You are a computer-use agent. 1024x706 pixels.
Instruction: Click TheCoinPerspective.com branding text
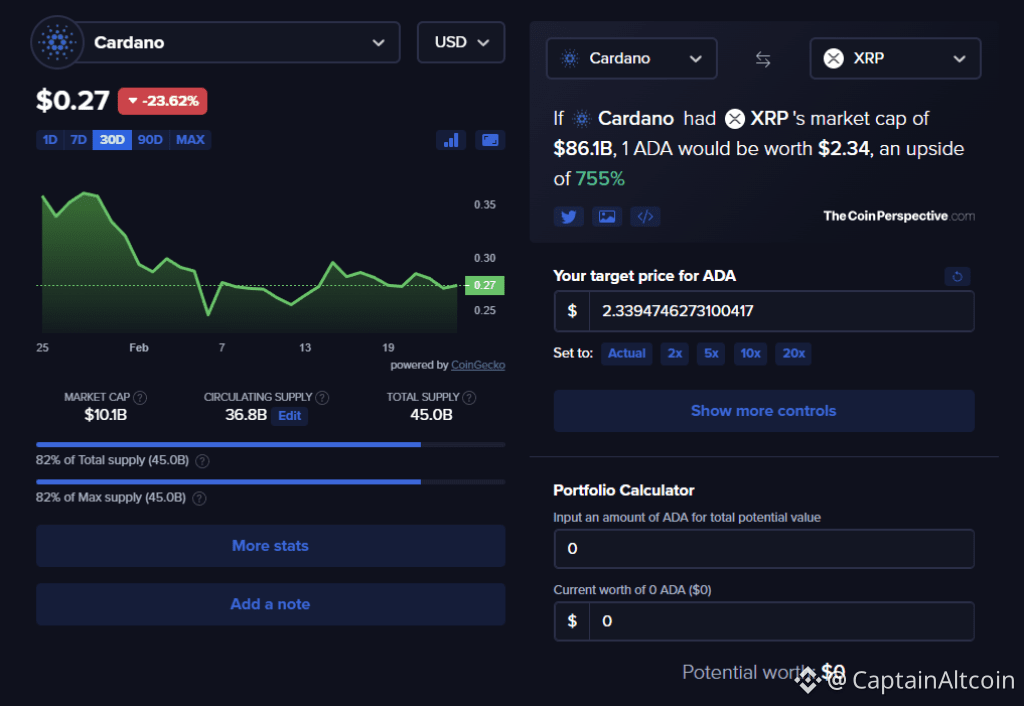pos(899,216)
